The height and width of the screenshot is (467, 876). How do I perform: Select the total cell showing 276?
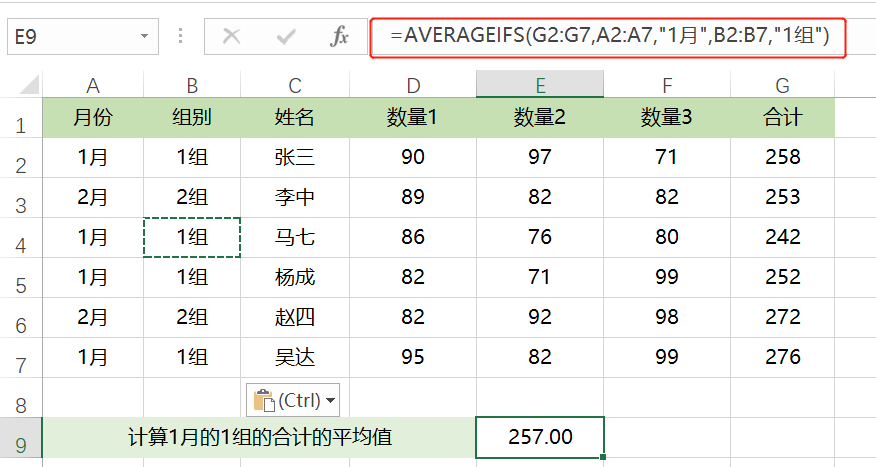point(782,357)
